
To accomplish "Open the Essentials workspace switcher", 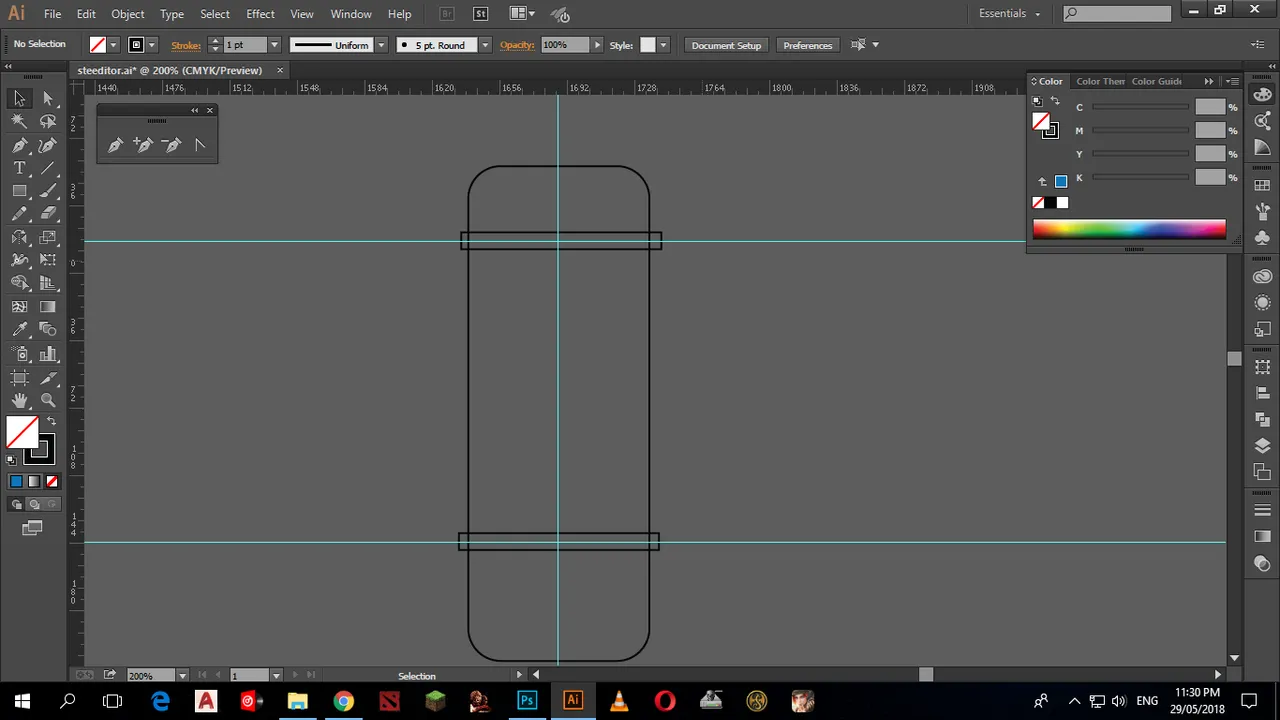I will coord(1009,13).
